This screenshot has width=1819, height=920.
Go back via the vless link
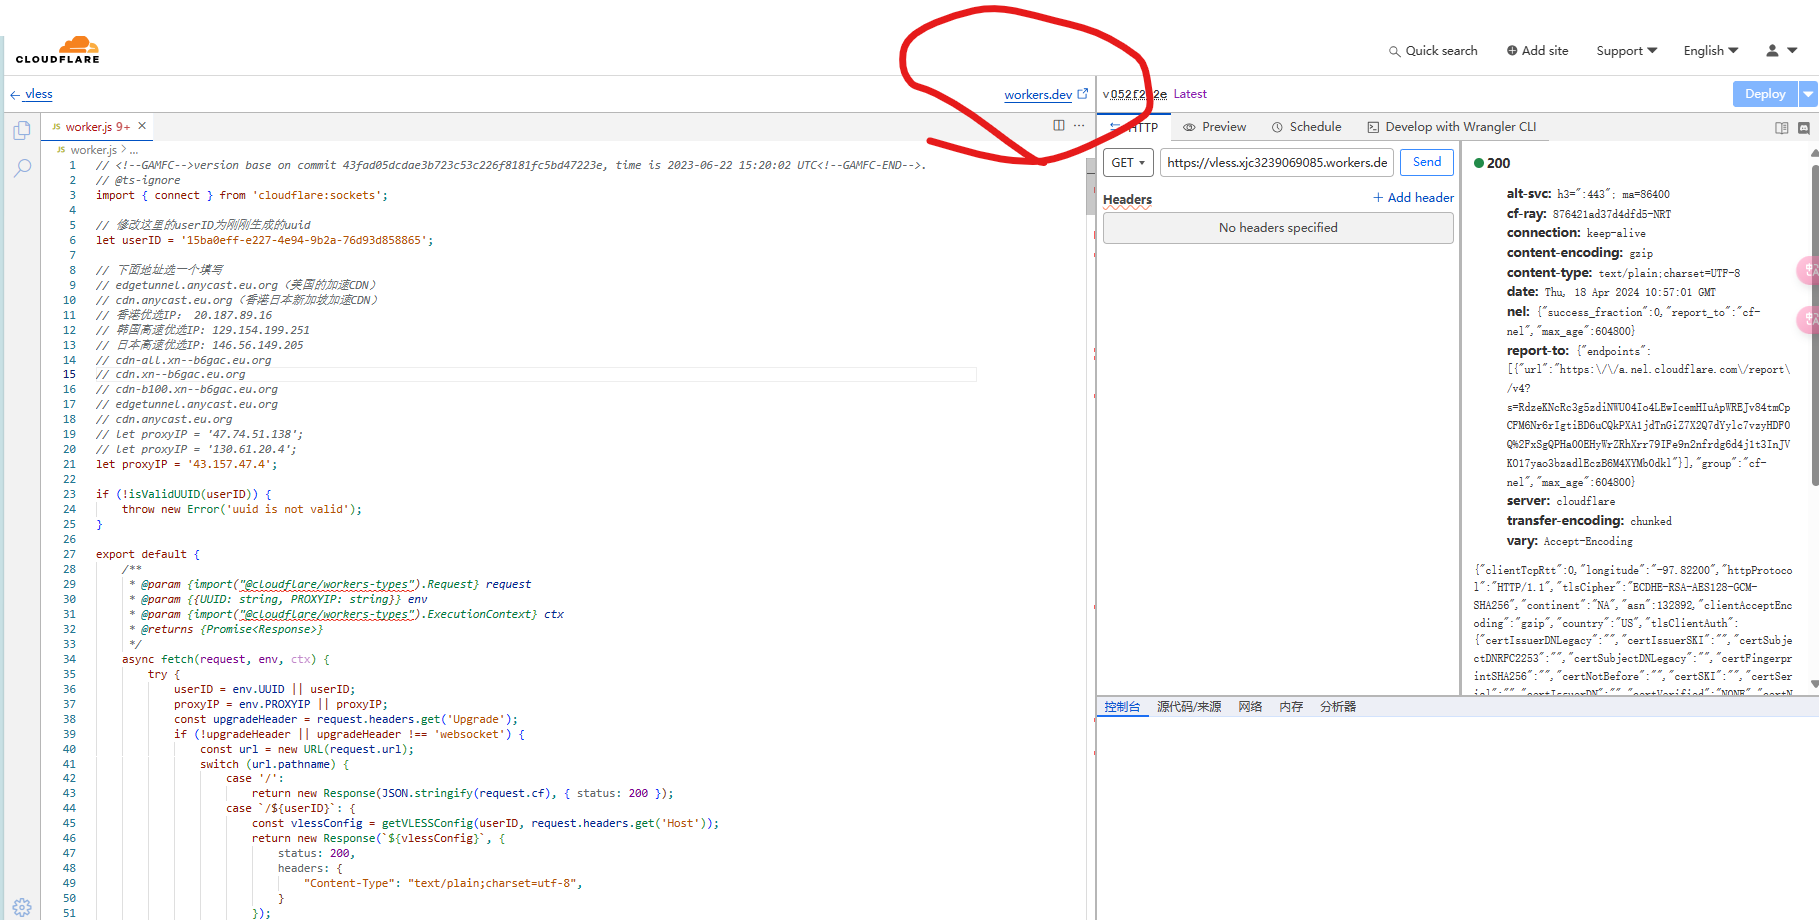pyautogui.click(x=39, y=94)
